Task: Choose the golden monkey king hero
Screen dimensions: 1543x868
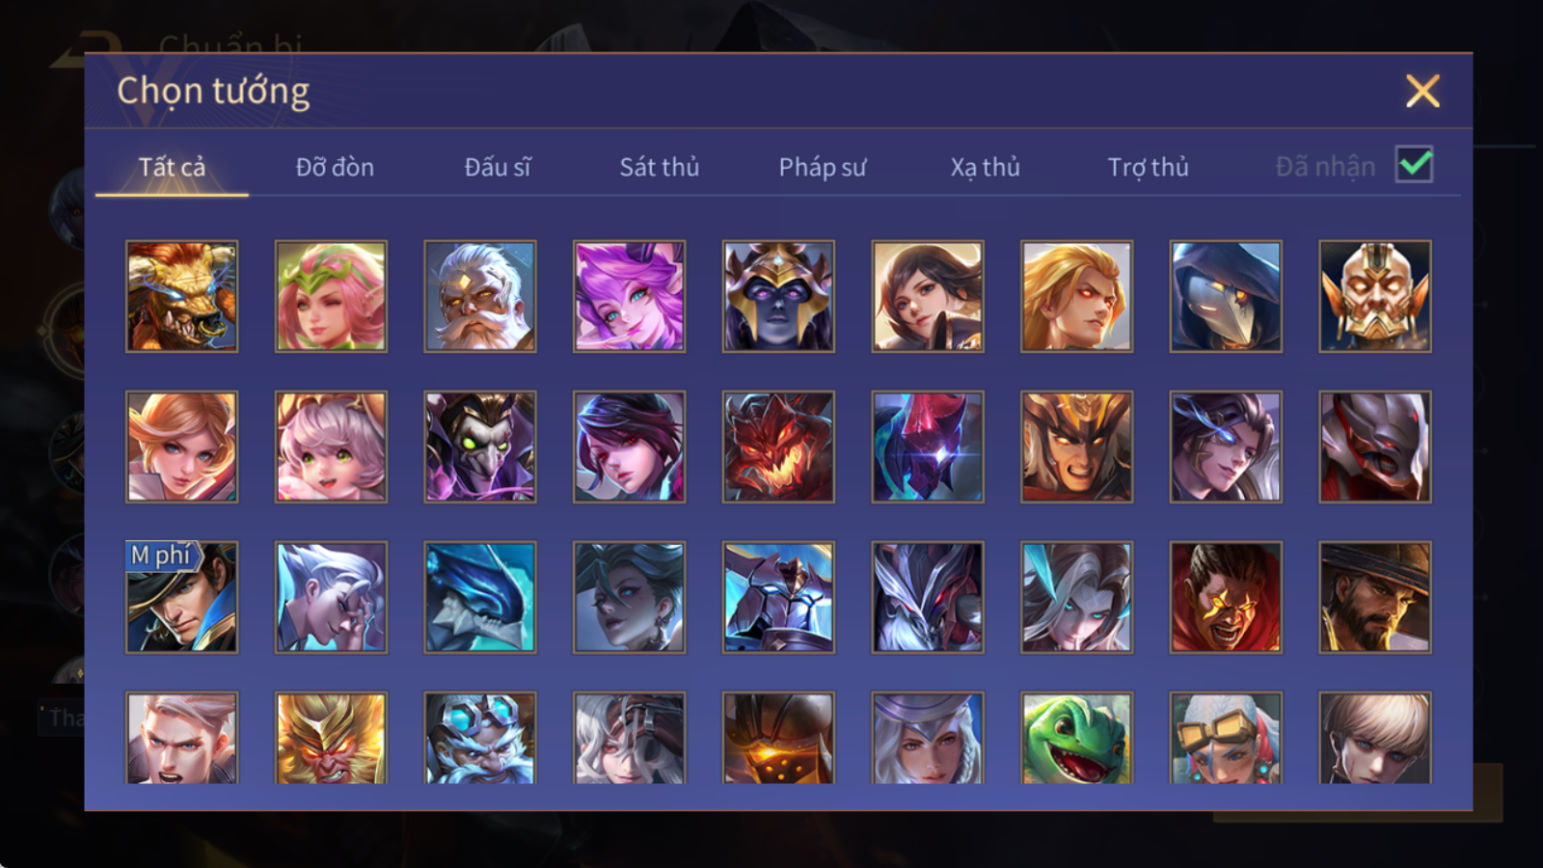Action: pos(331,738)
